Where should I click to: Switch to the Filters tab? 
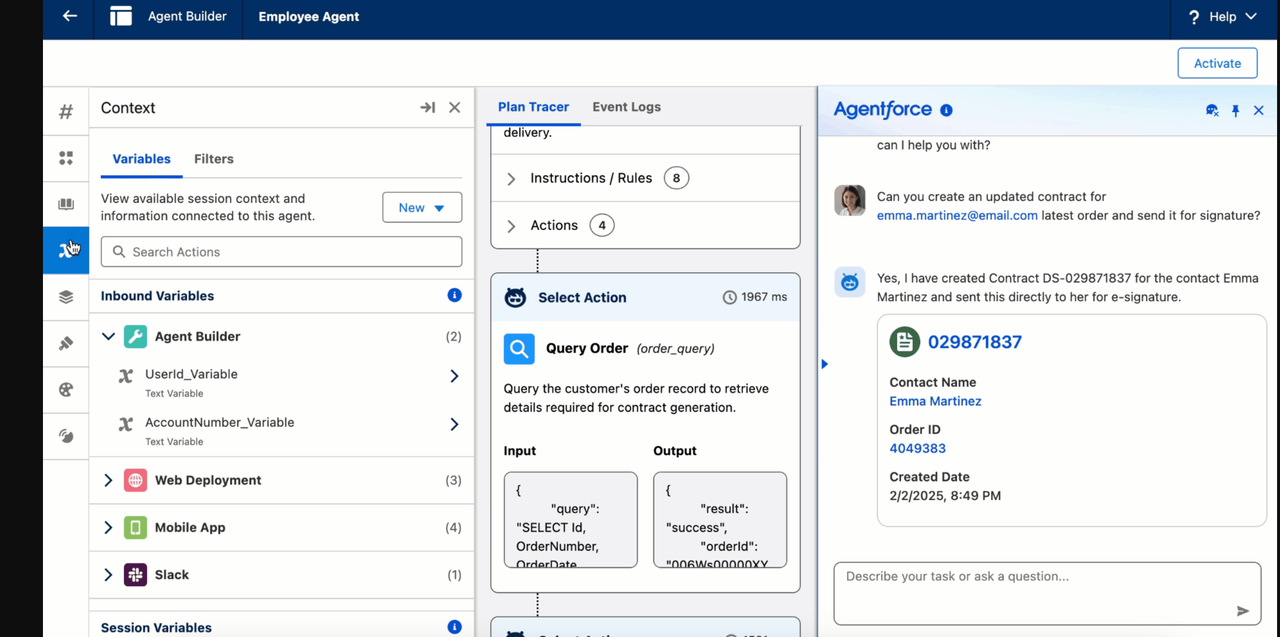tap(214, 159)
